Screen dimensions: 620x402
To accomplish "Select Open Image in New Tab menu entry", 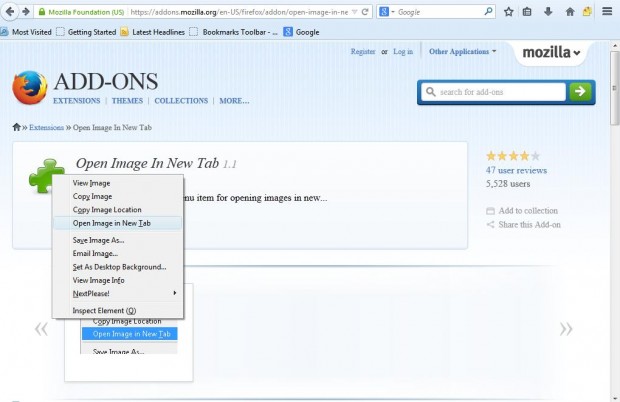I will tap(117, 223).
